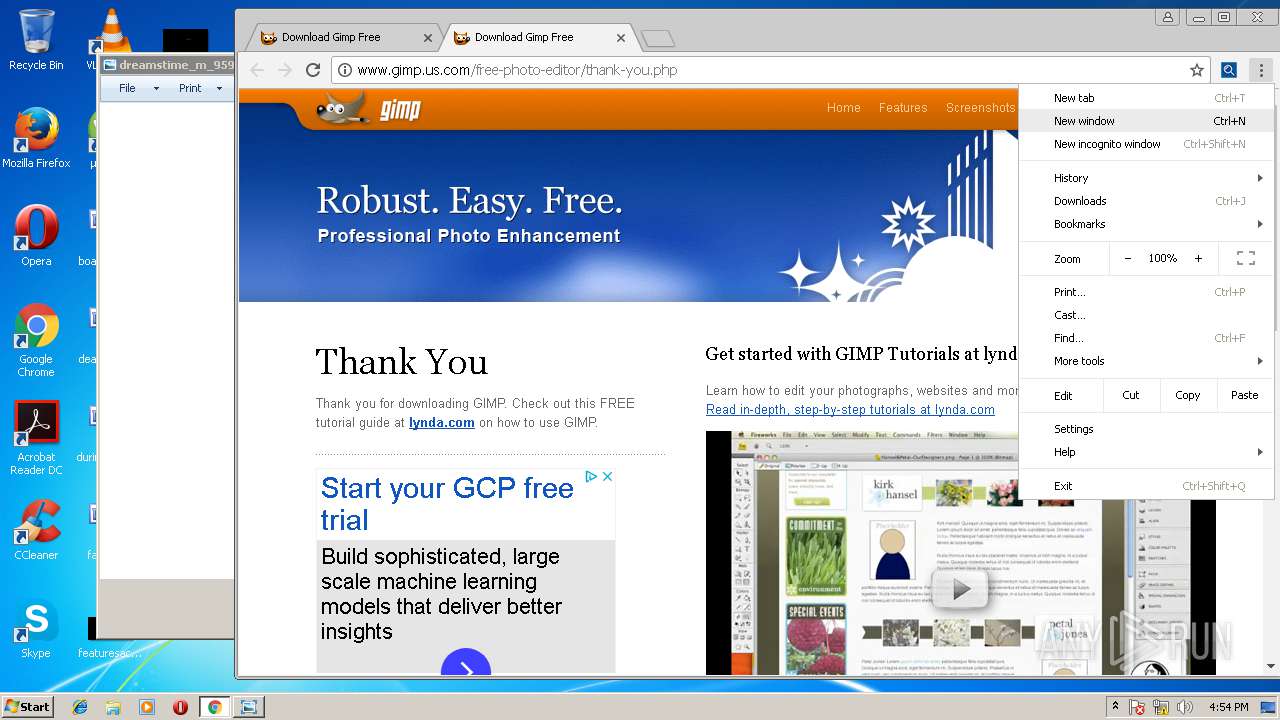Open File Explorer folder in taskbar
This screenshot has width=1280, height=720.
point(113,707)
